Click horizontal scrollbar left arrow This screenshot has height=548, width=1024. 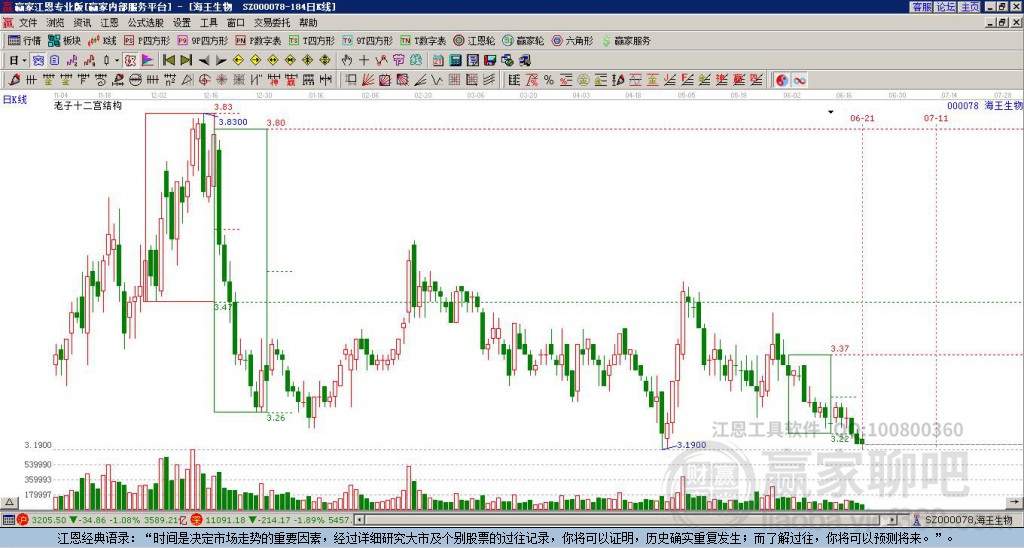point(359,520)
